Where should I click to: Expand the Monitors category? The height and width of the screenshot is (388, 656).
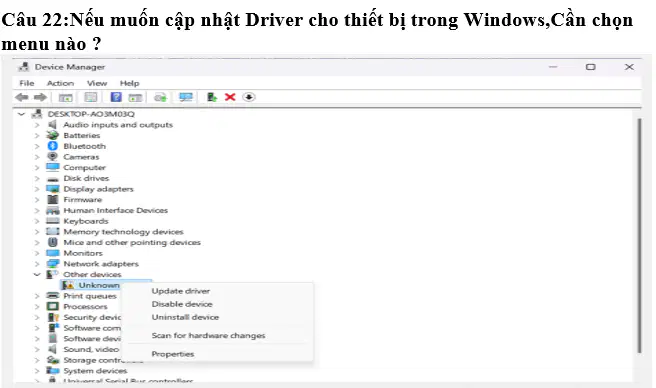pos(37,253)
